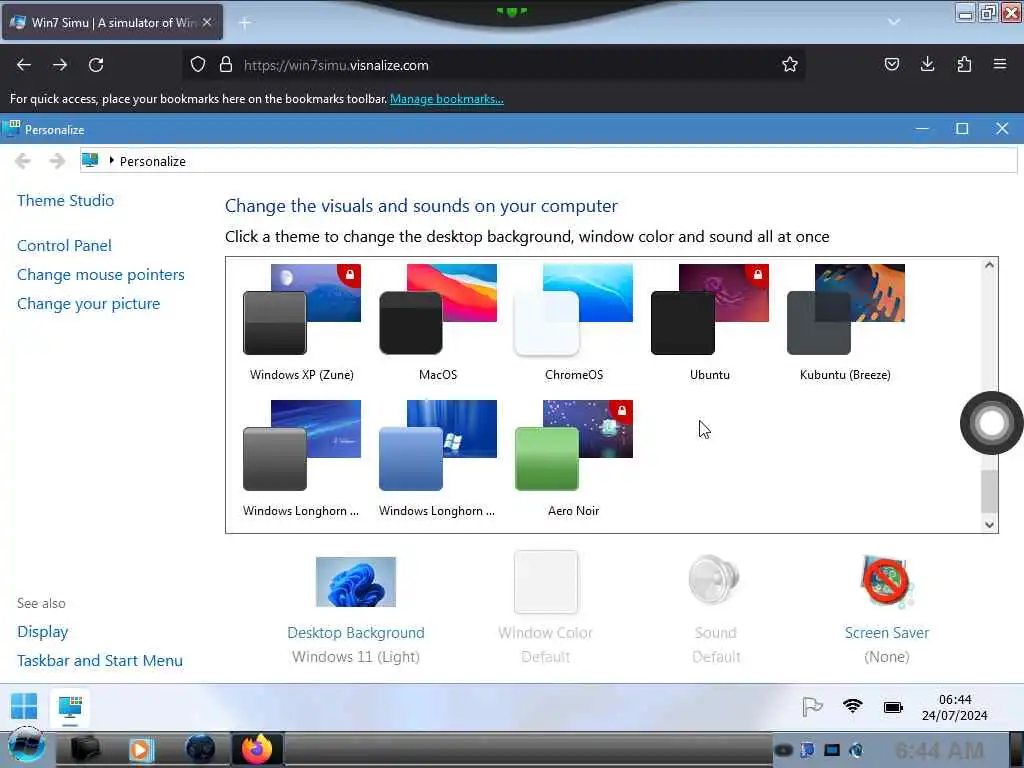Close the Personalize window
1024x768 pixels.
[x=1002, y=129]
